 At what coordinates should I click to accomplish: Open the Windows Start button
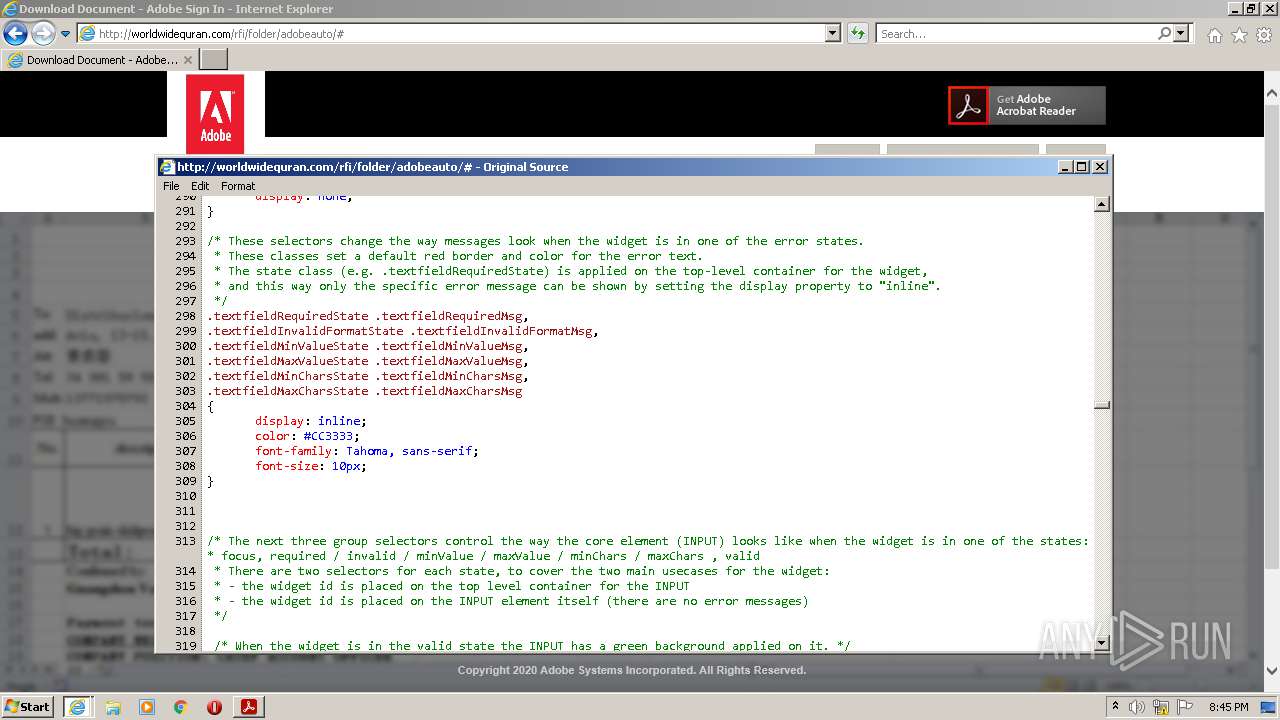tap(28, 706)
